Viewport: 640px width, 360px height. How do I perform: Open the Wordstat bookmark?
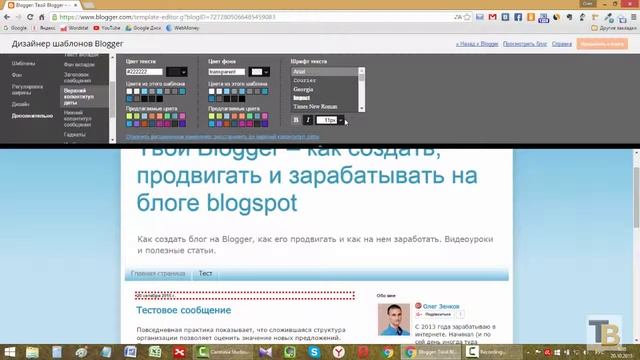point(74,28)
